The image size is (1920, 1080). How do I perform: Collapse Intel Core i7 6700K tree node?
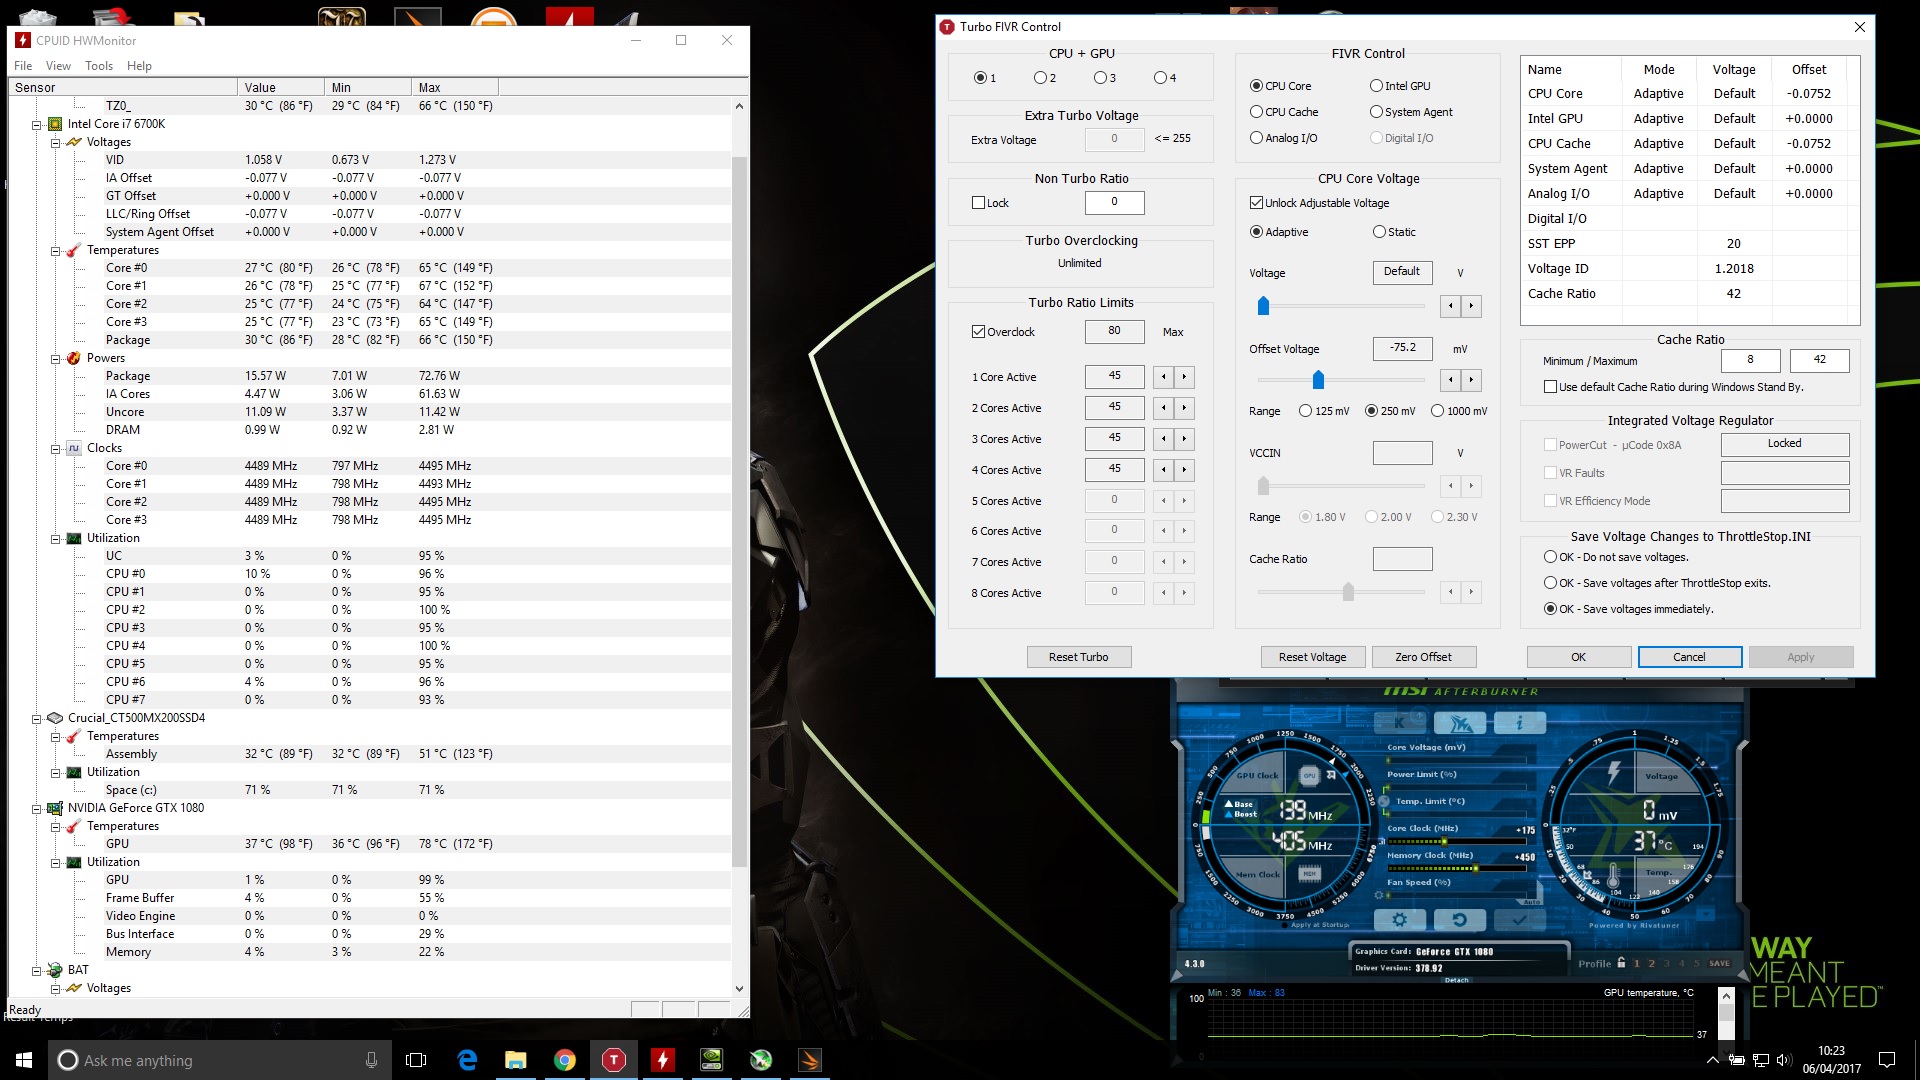(x=37, y=125)
